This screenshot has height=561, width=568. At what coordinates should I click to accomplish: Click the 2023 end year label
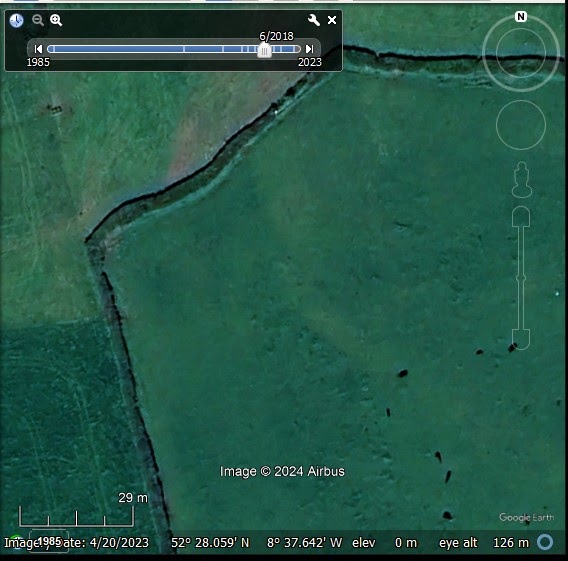point(310,62)
